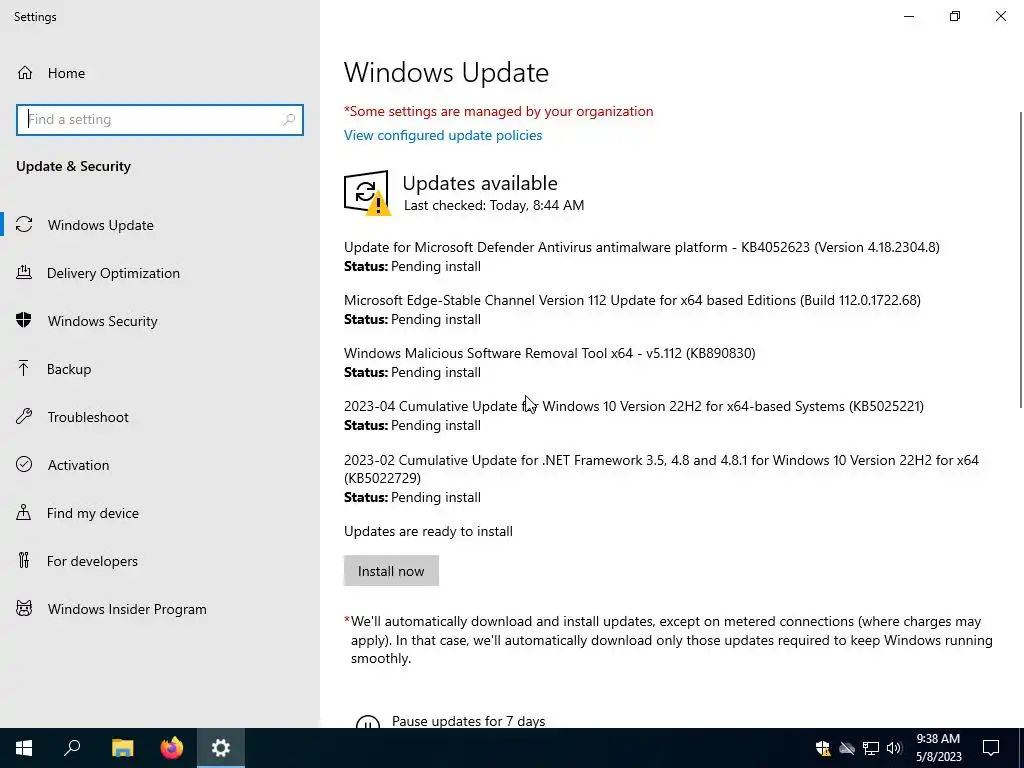Click the For developers tools icon
The height and width of the screenshot is (768, 1024).
pos(24,560)
